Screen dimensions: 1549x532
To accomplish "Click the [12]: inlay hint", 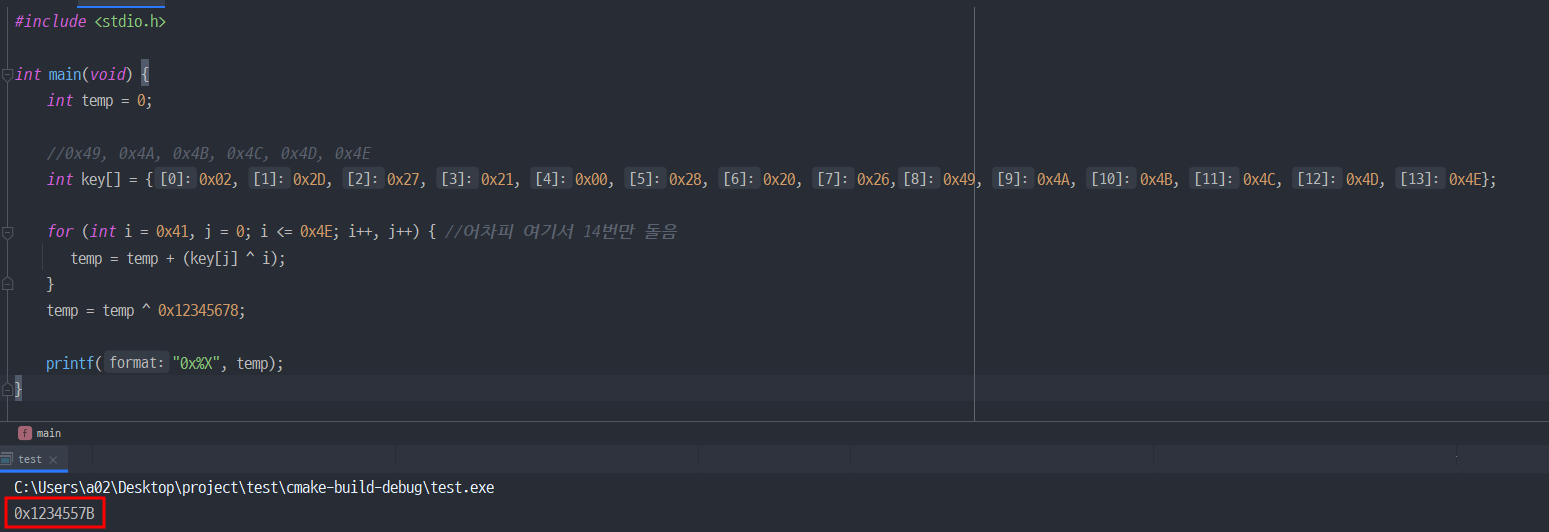I will 1318,179.
